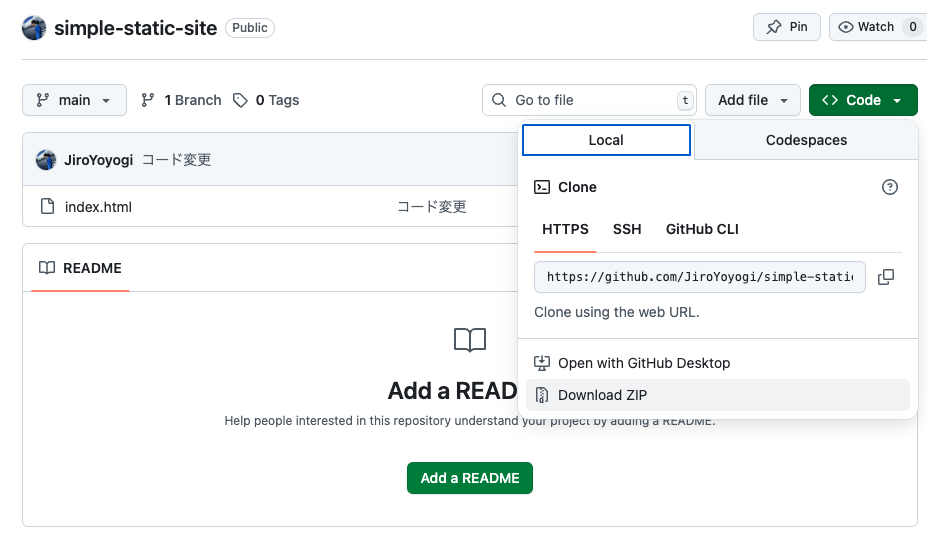
Task: Click the green Add a README button
Action: coord(470,478)
